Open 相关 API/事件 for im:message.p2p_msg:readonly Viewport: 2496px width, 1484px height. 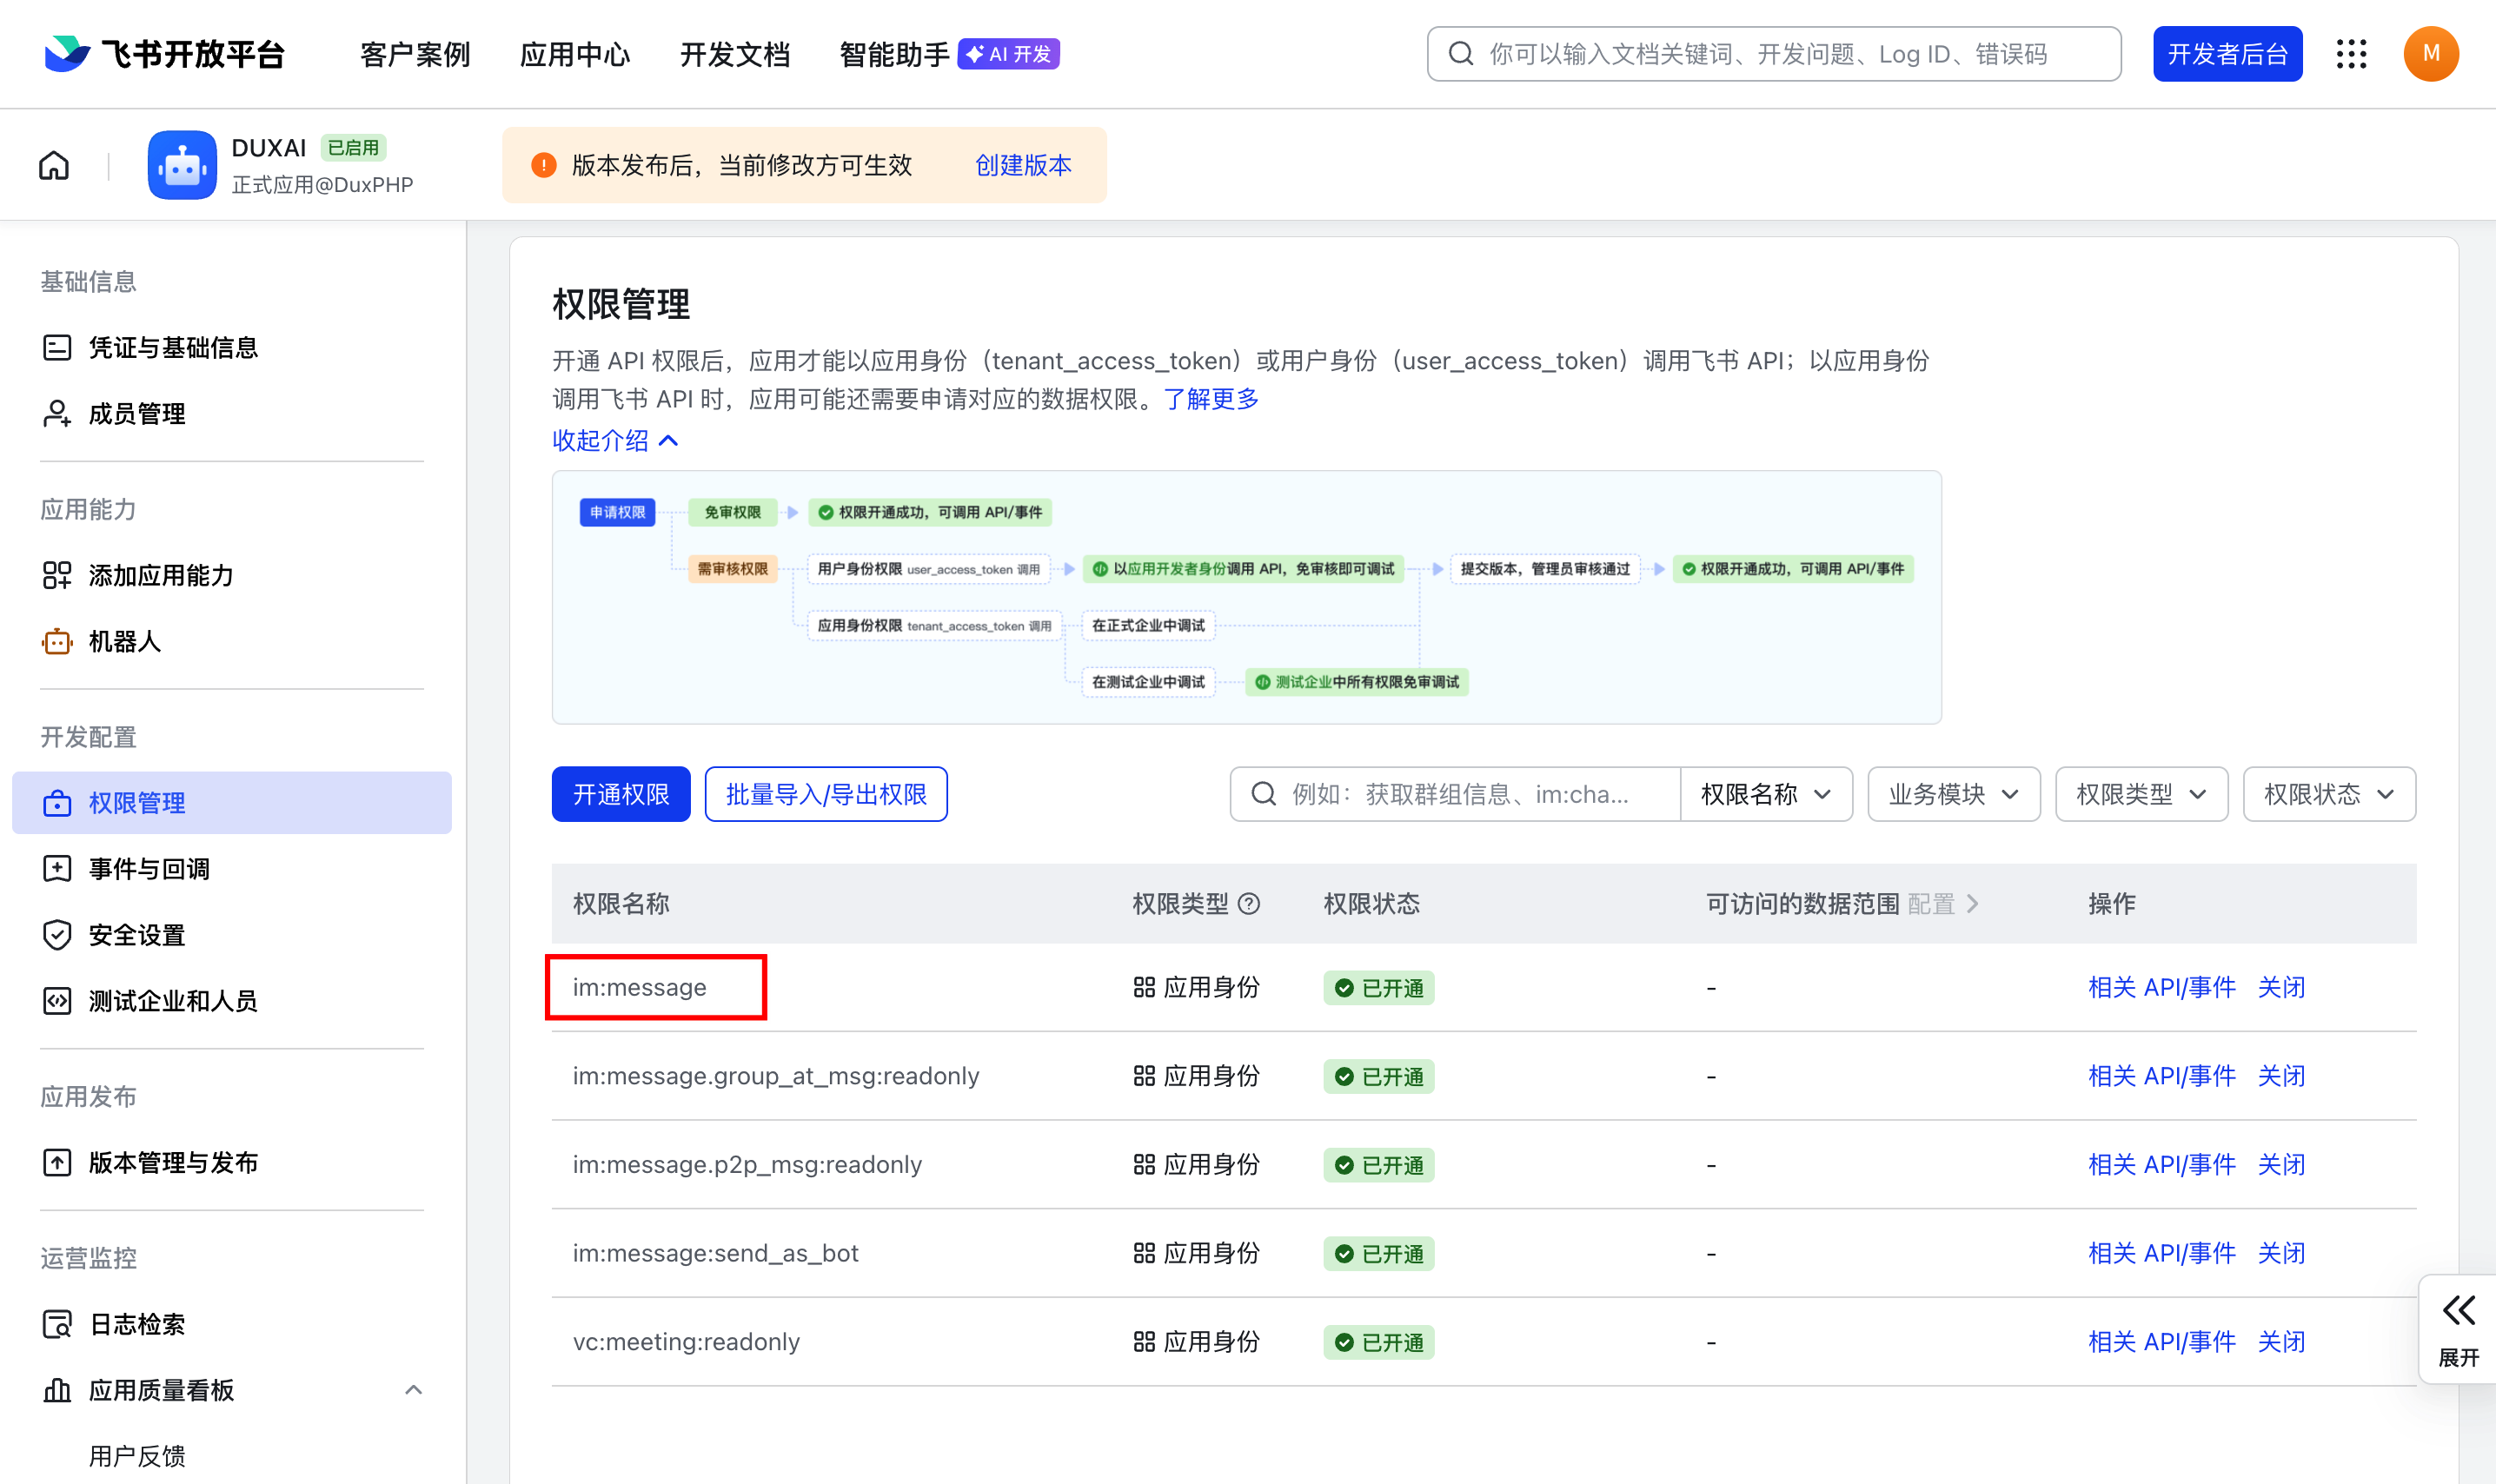point(2161,1163)
